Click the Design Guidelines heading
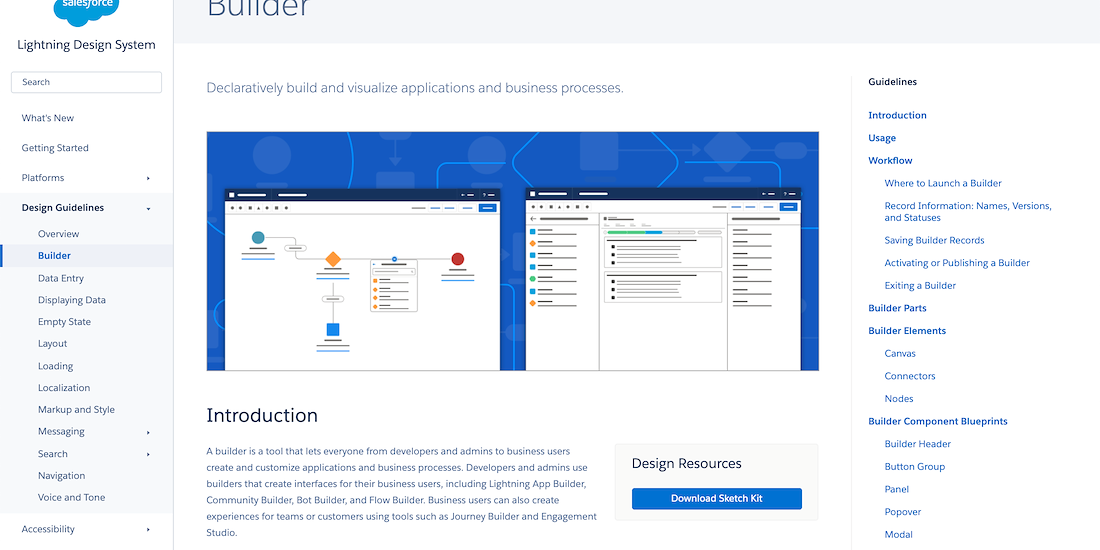1100x550 pixels. 62,208
